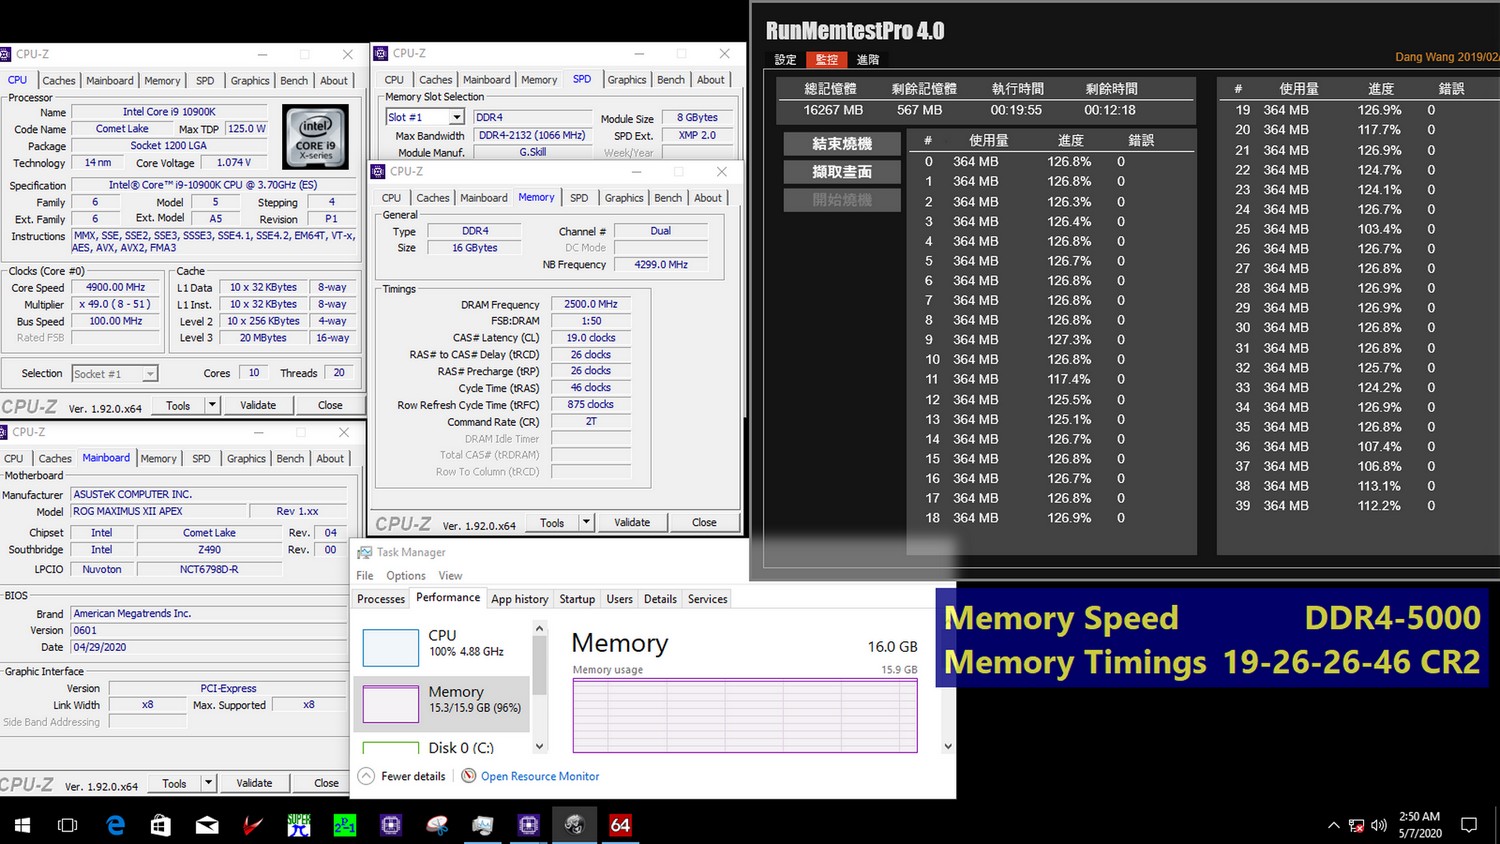Viewport: 1500px width, 844px height.
Task: Click the Super PI taskbar icon
Action: click(298, 825)
